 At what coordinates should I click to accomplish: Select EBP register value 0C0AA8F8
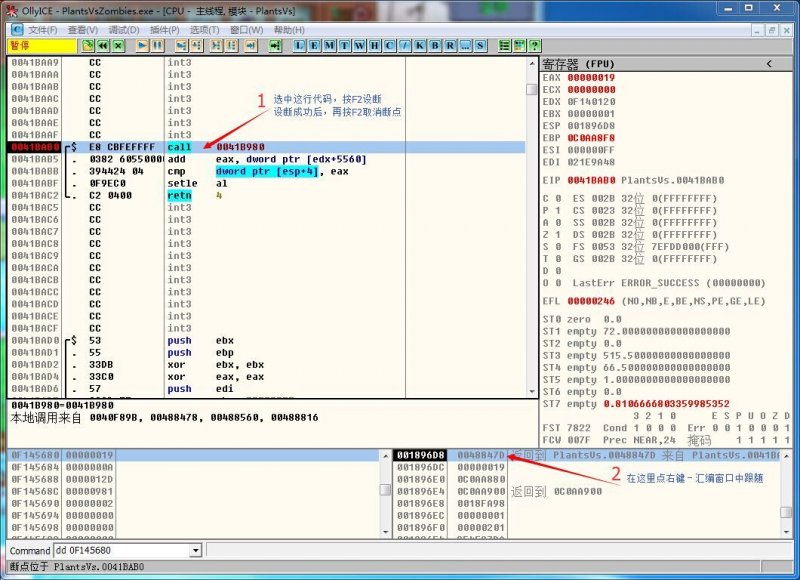pyautogui.click(x=591, y=138)
